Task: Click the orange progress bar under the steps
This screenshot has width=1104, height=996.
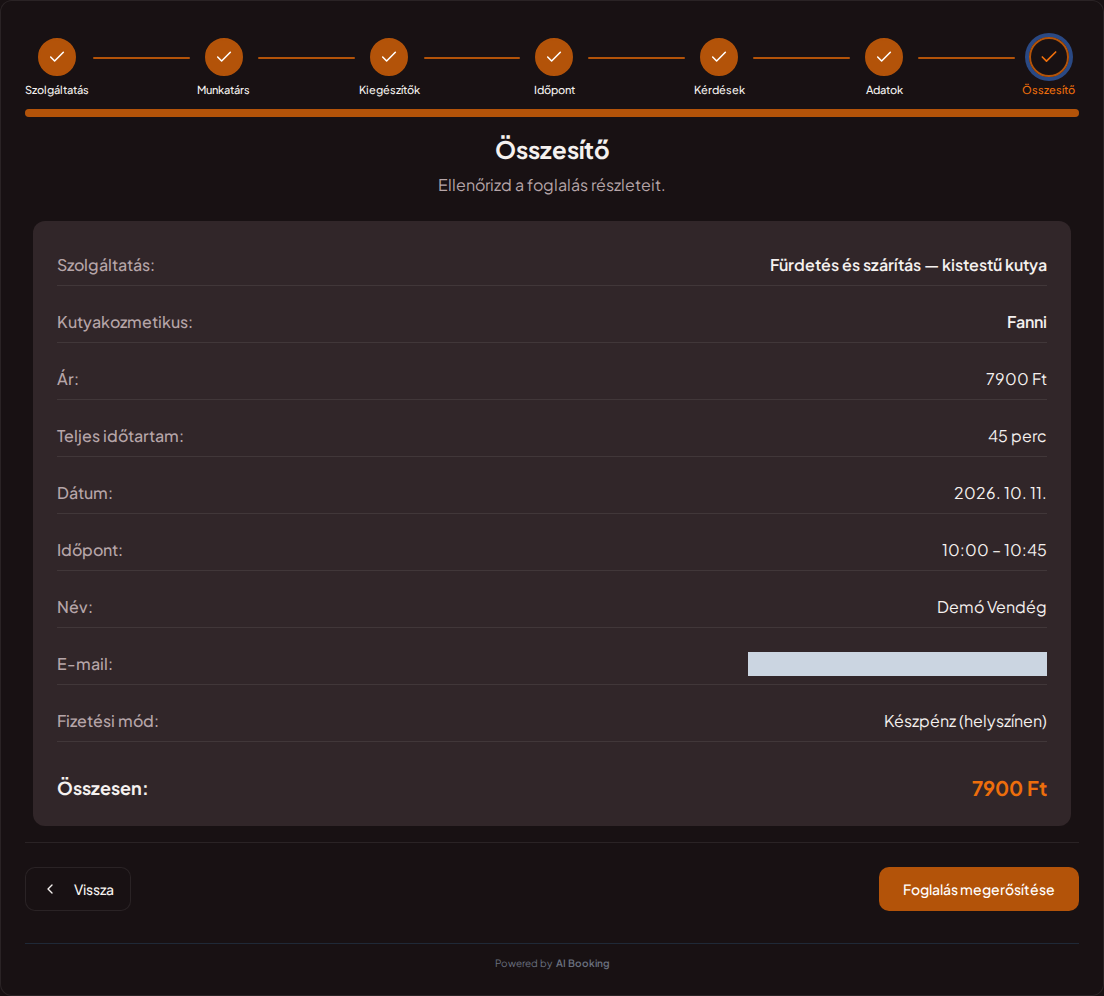Action: (x=552, y=113)
